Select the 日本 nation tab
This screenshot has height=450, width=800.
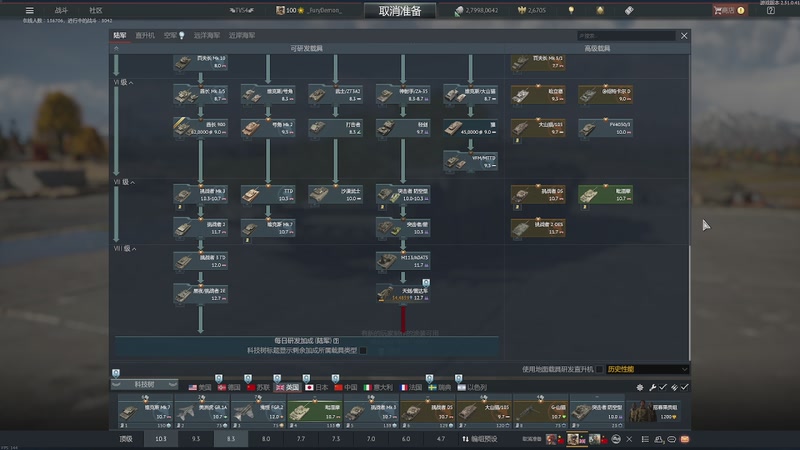(316, 387)
